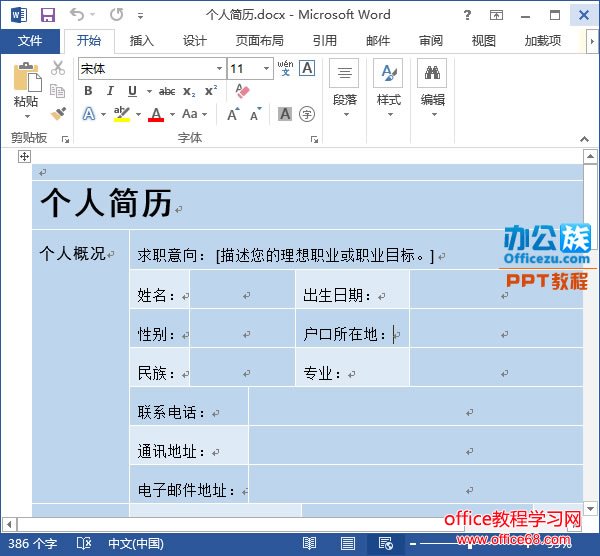Expand the font name dropdown arrow
Image resolution: width=600 pixels, height=556 pixels.
219,69
